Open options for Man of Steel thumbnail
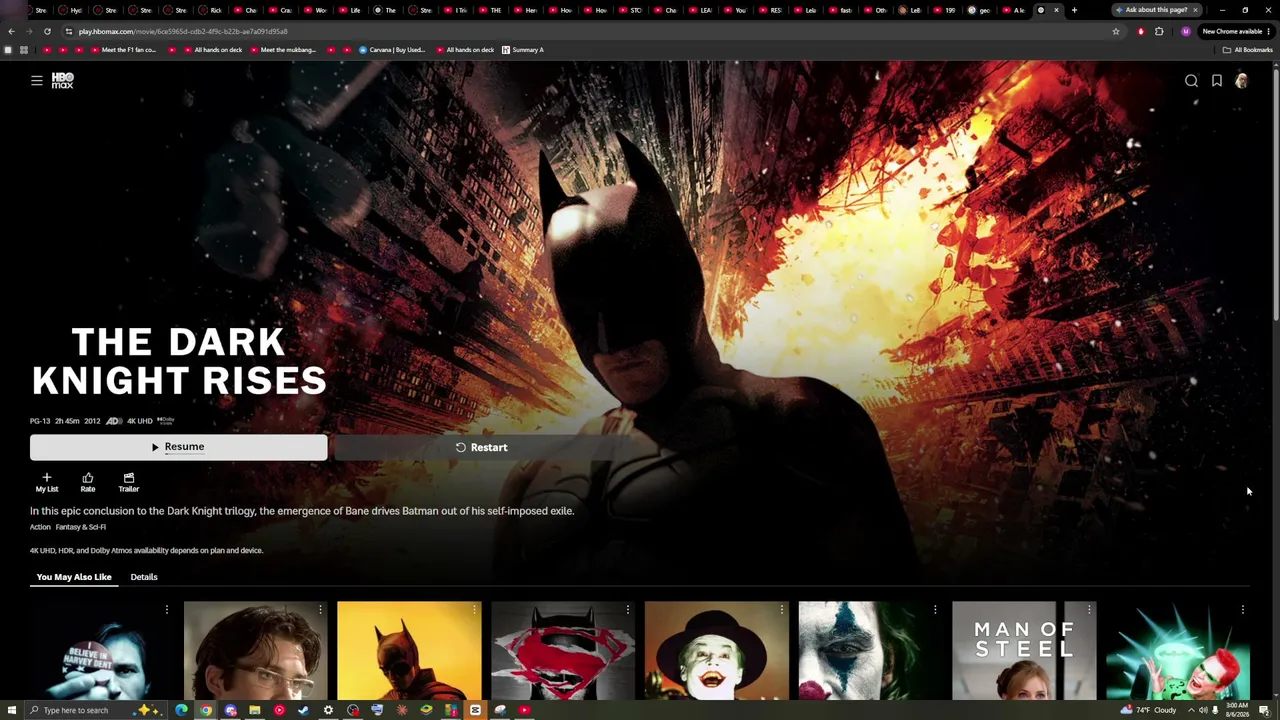The image size is (1280, 720). pyautogui.click(x=1089, y=609)
